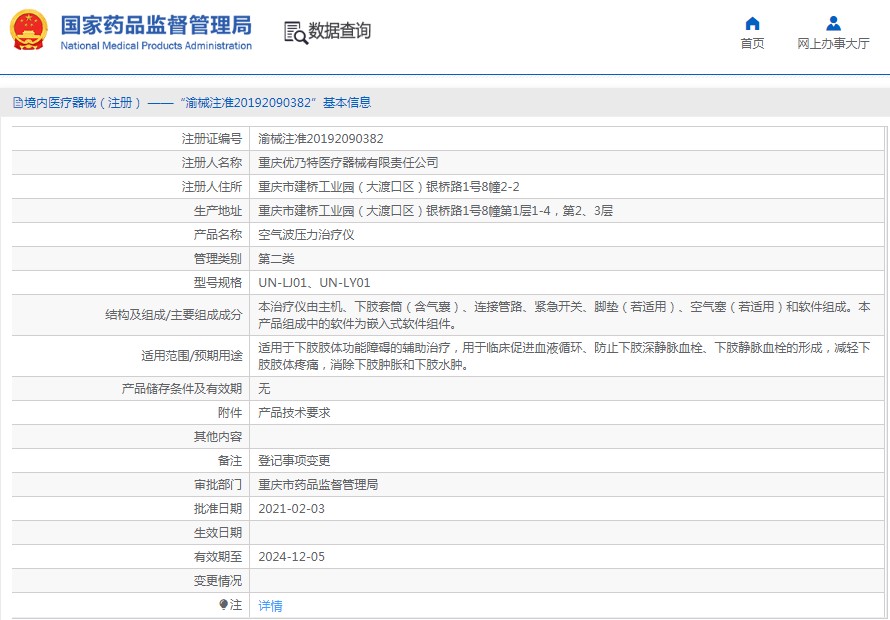Click the 网上办事大厅 person icon

(833, 24)
